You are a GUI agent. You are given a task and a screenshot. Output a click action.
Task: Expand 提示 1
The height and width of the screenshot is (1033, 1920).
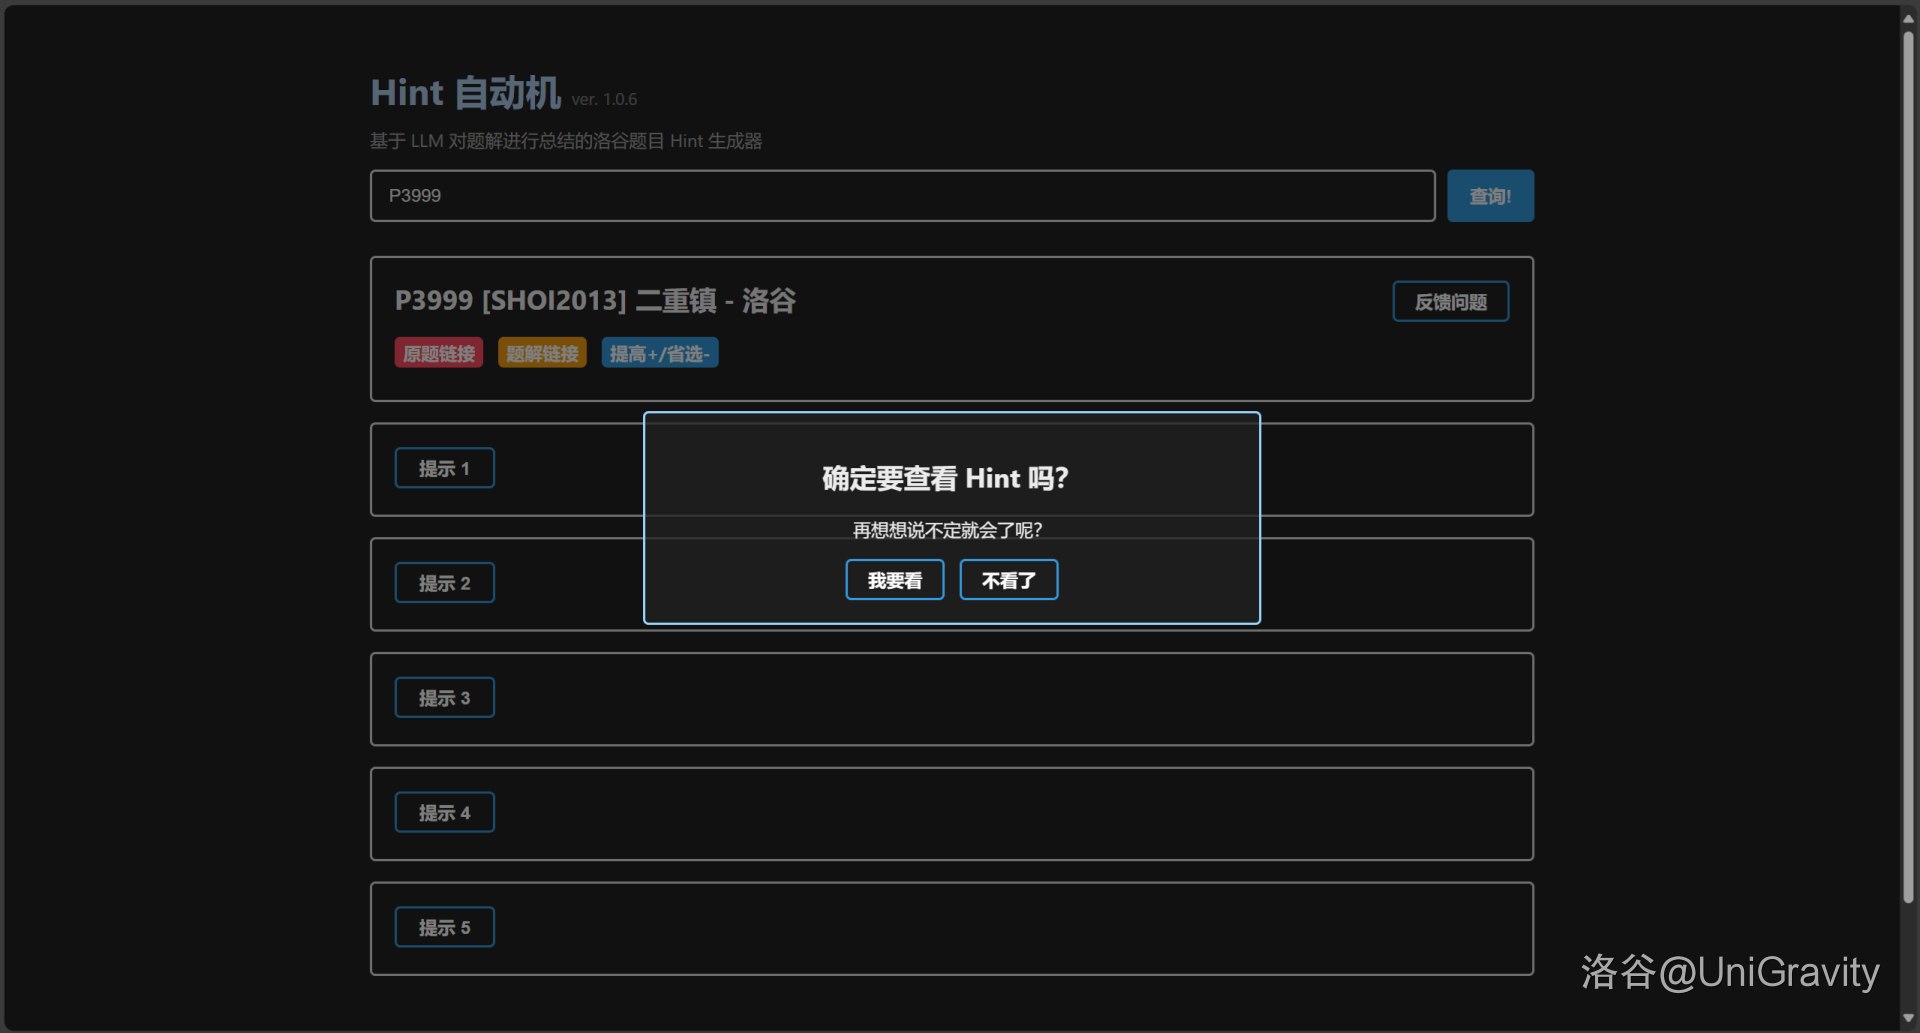tap(444, 469)
